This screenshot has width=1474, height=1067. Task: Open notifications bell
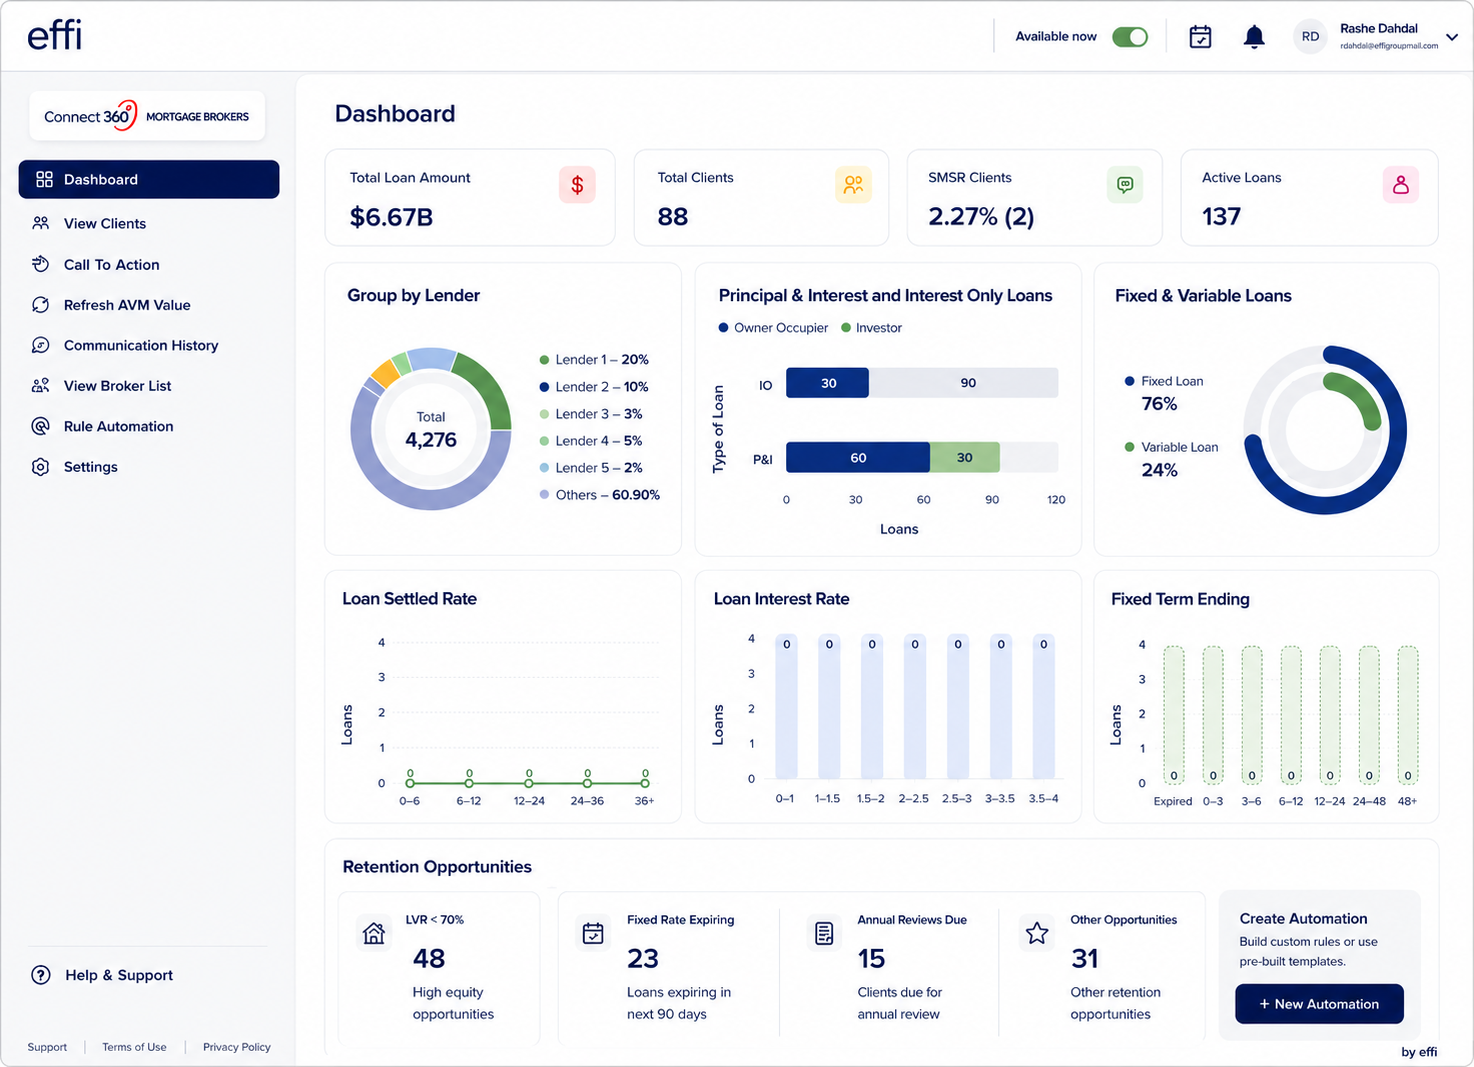1254,37
